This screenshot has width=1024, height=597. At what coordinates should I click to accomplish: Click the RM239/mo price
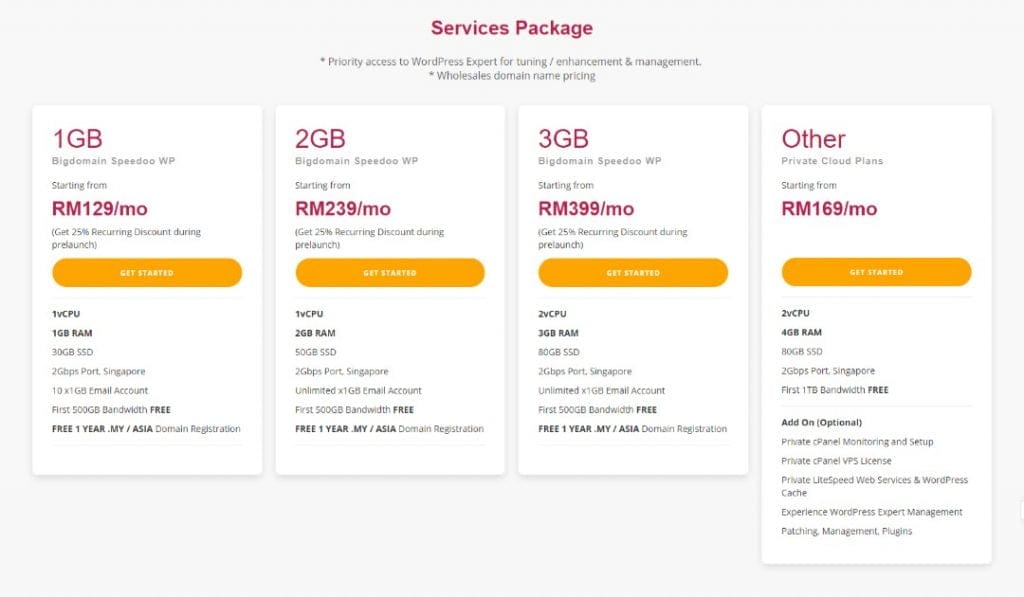click(x=343, y=209)
